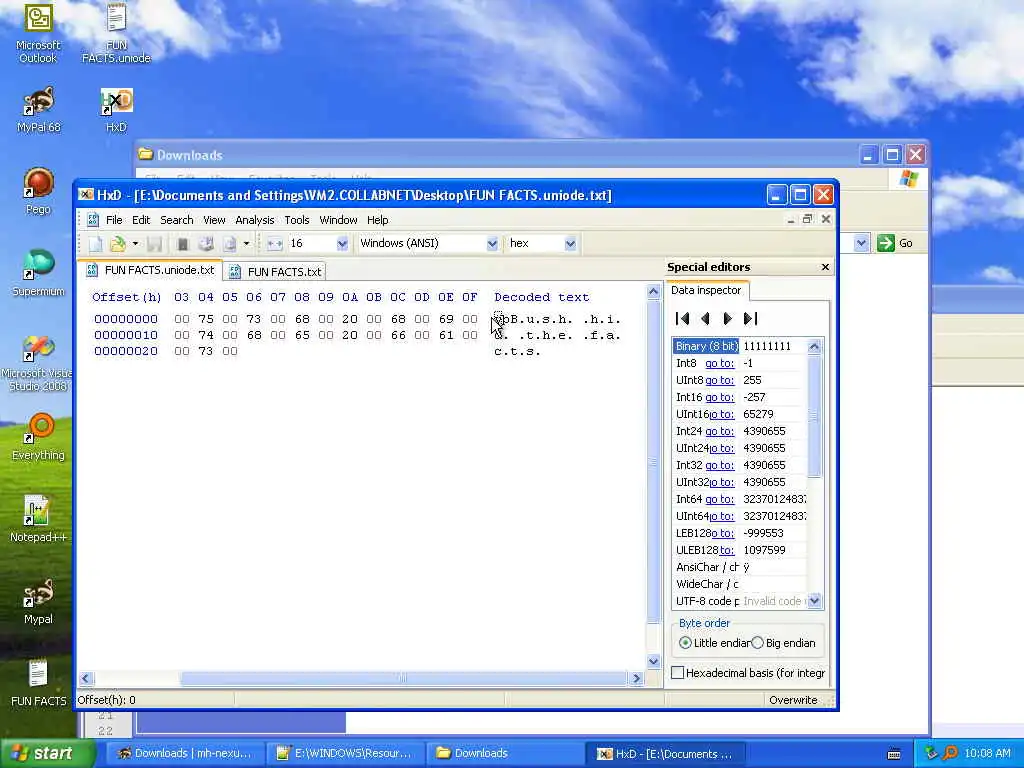
Task: Click the Overwrite mode status bar entry
Action: tap(793, 700)
